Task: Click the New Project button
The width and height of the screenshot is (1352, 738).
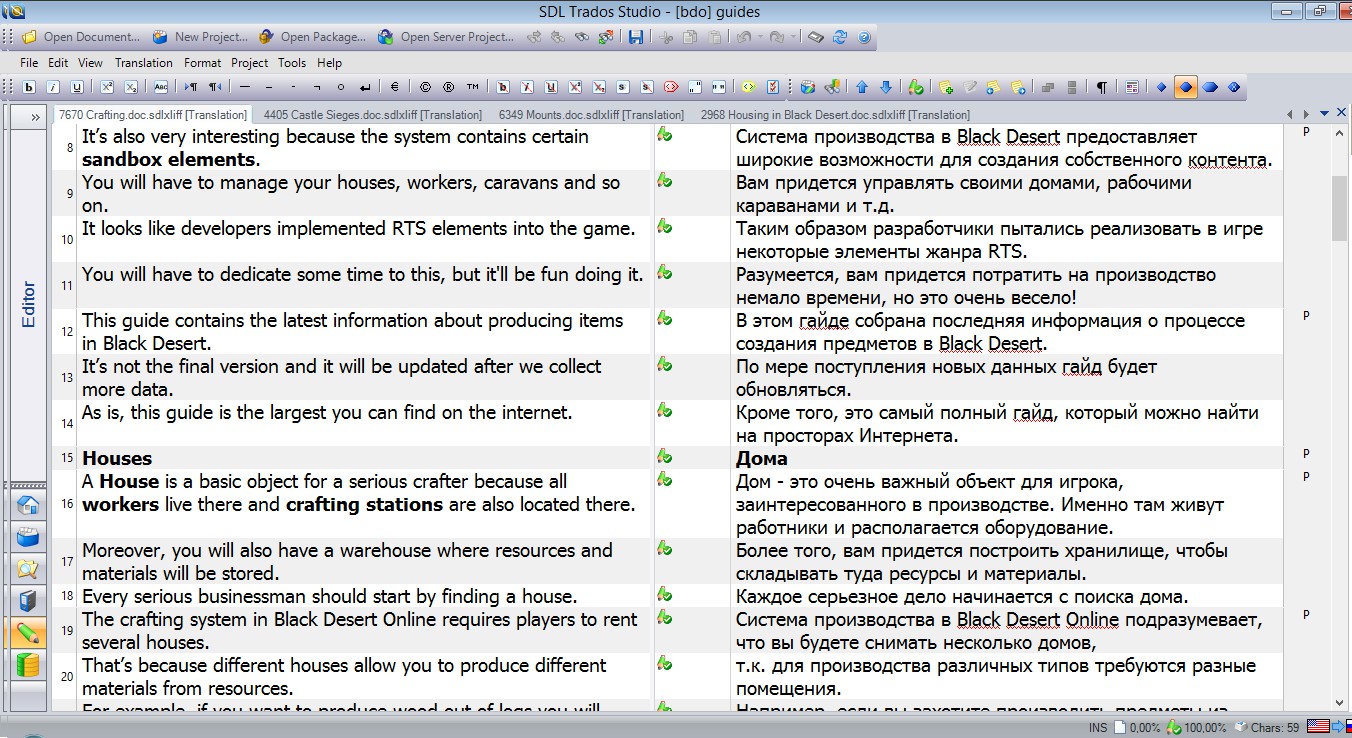Action: point(200,37)
